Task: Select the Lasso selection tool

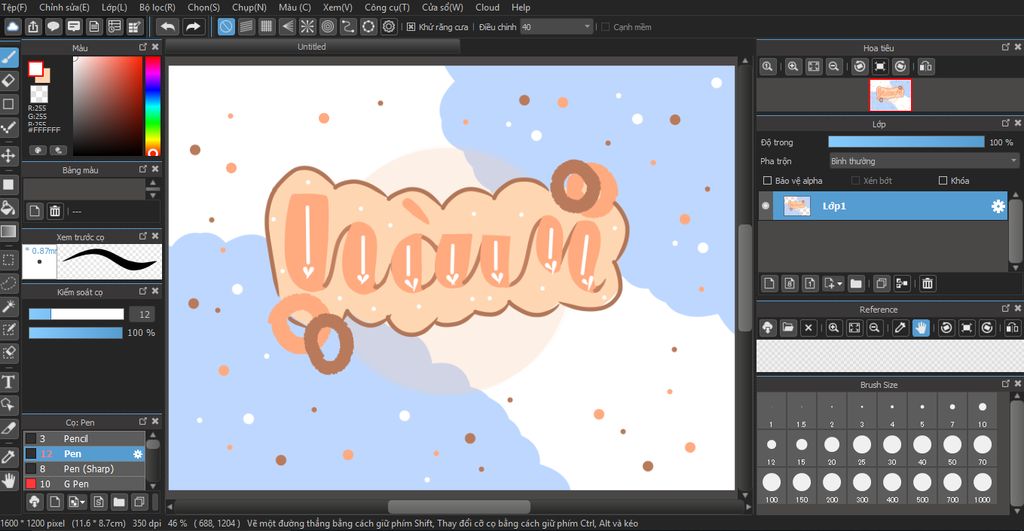Action: pos(8,283)
